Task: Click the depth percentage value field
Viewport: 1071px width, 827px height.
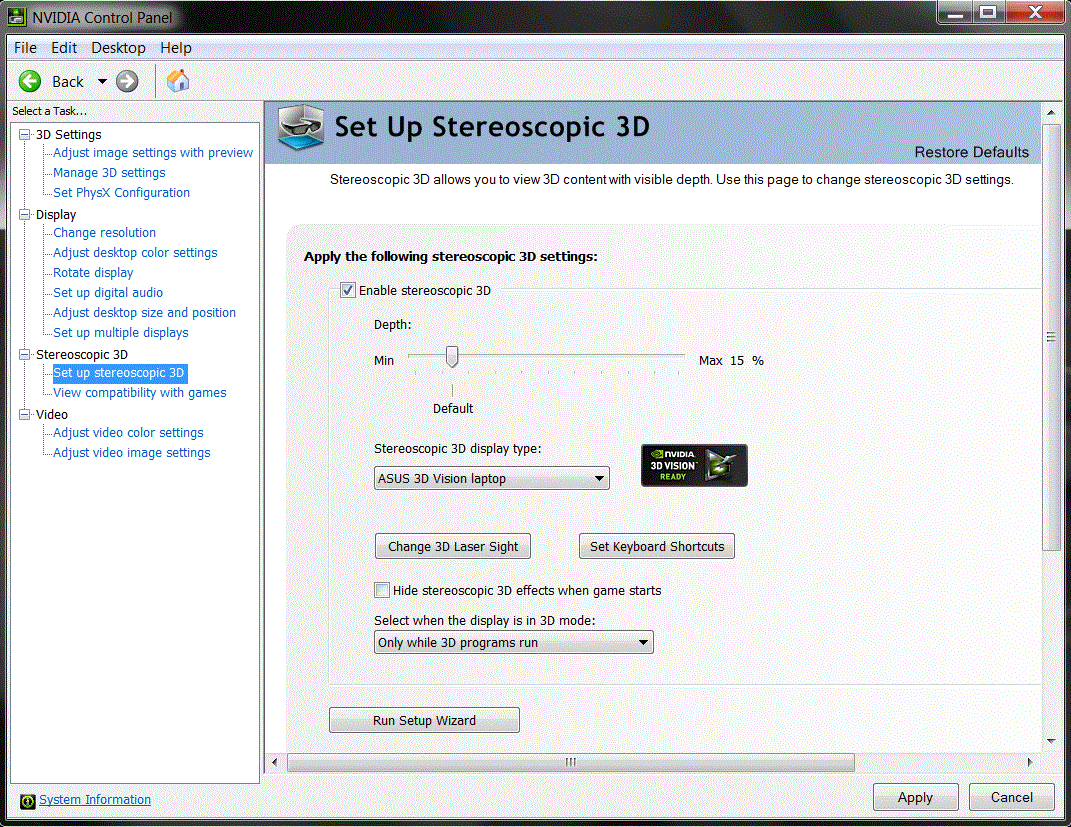Action: 737,361
